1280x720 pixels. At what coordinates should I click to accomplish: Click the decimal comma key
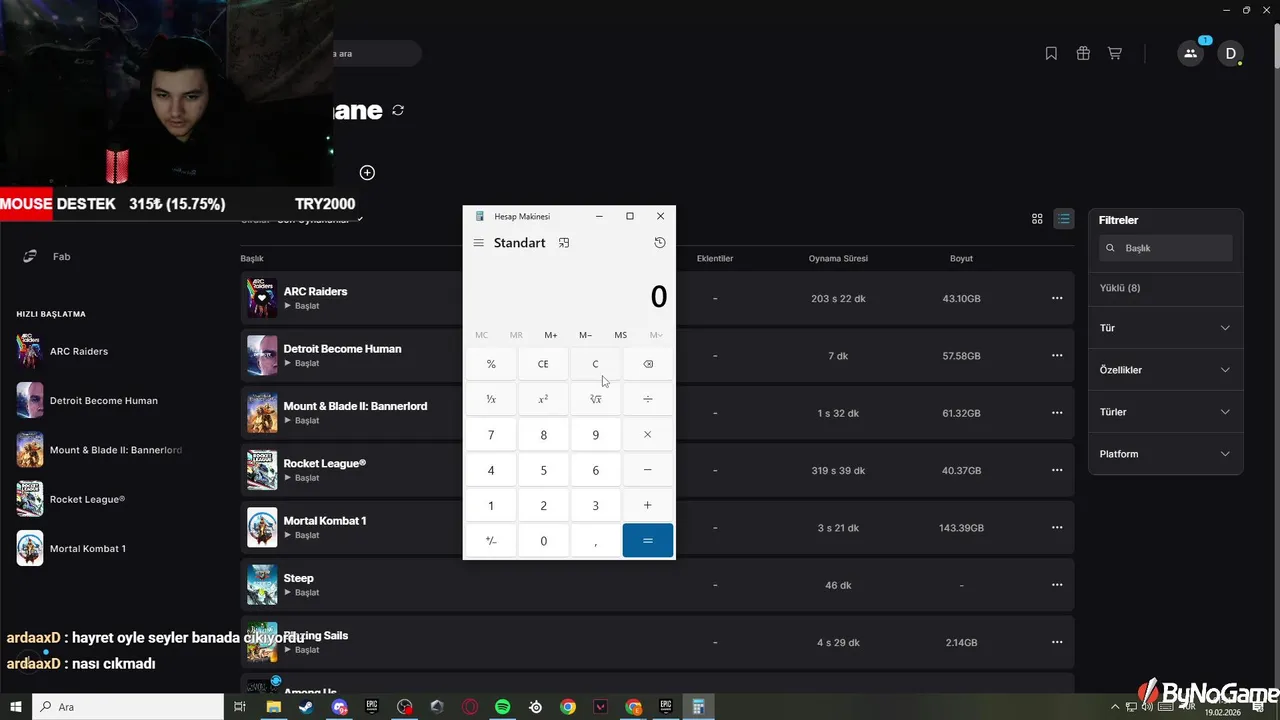pos(595,540)
